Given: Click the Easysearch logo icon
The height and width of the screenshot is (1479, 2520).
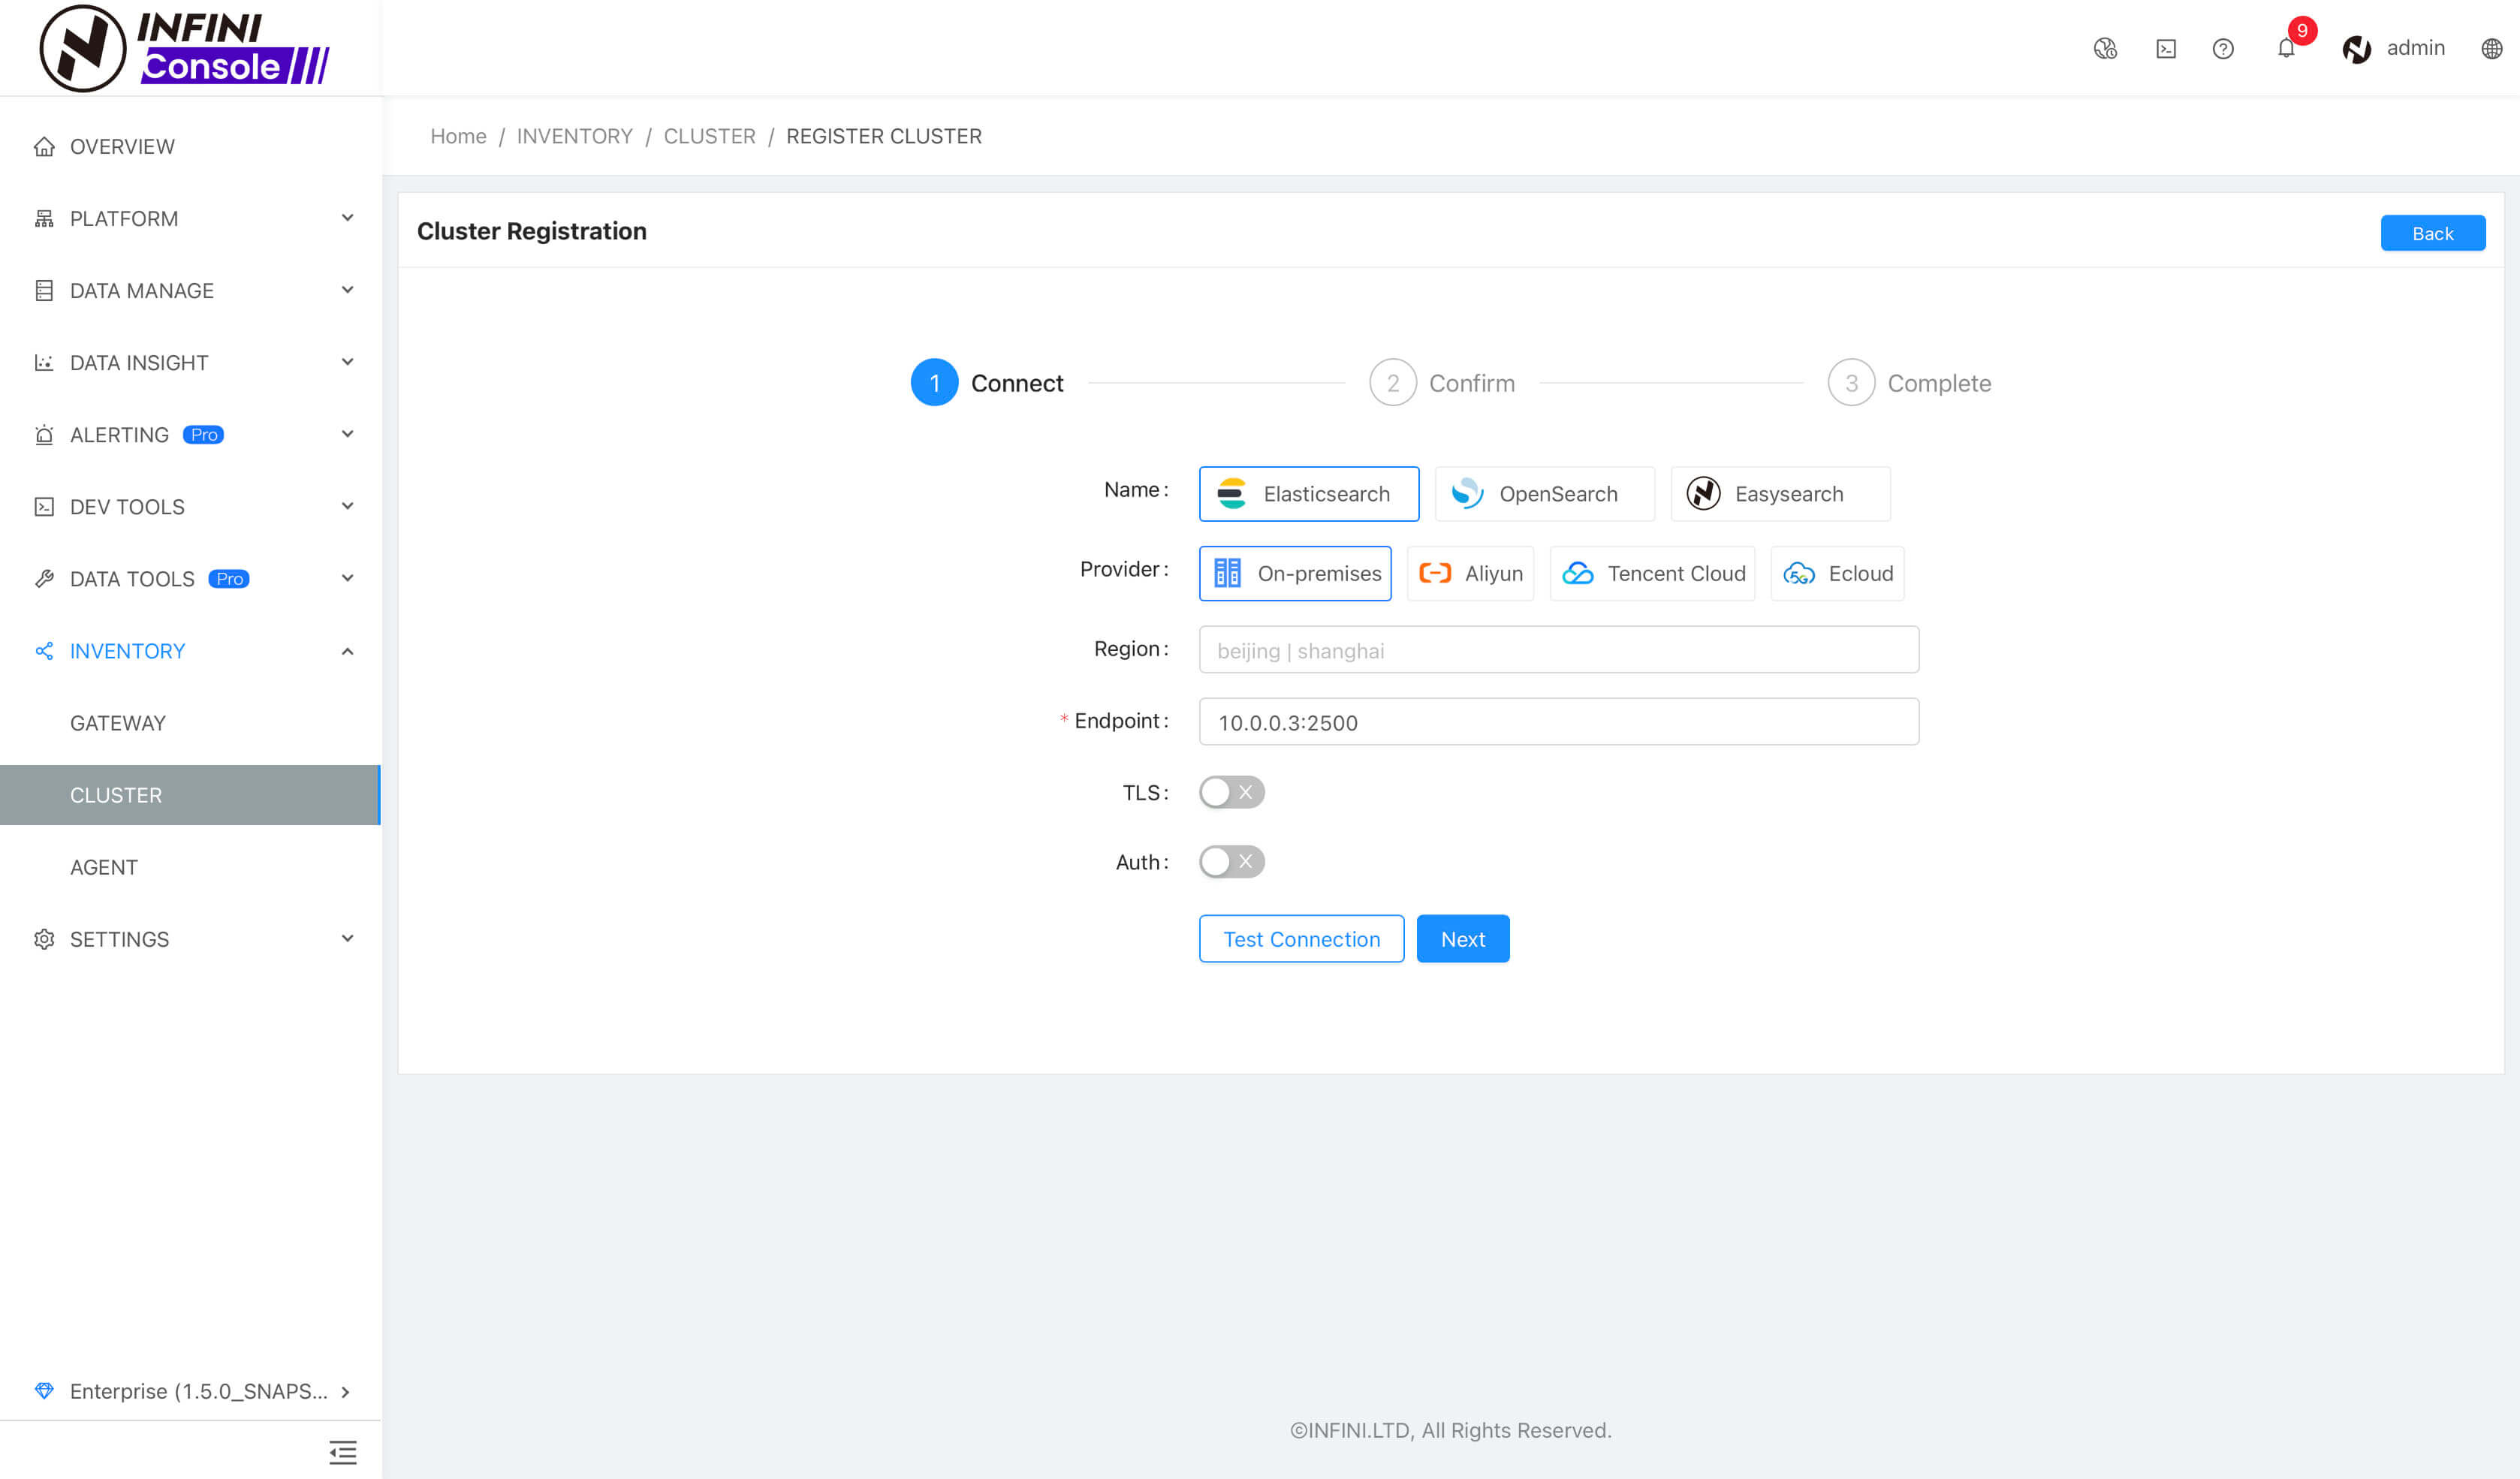Looking at the screenshot, I should click(1703, 493).
